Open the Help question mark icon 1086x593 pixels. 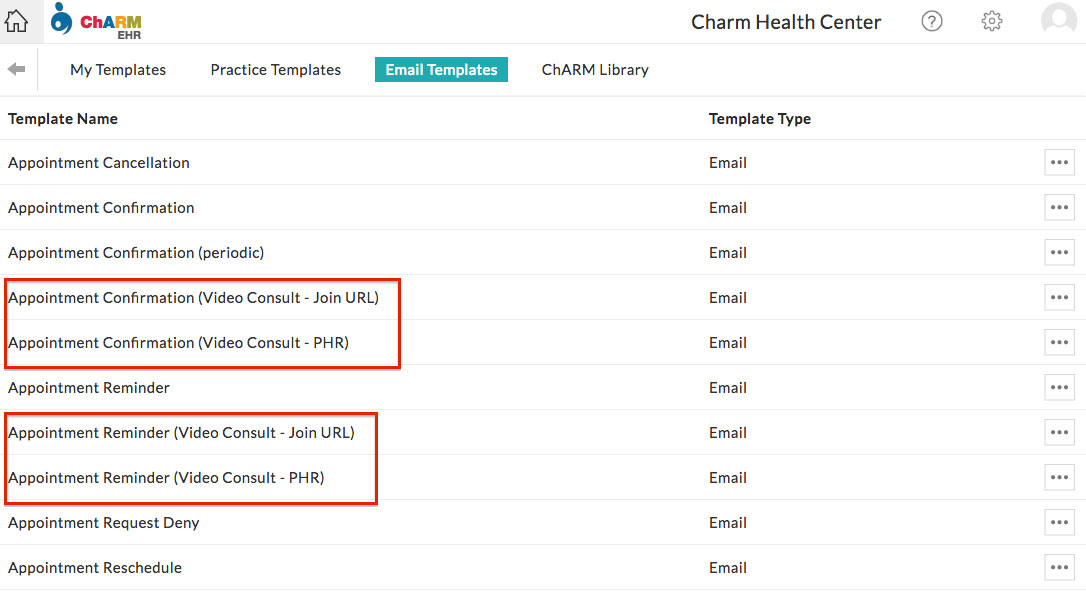click(x=931, y=20)
